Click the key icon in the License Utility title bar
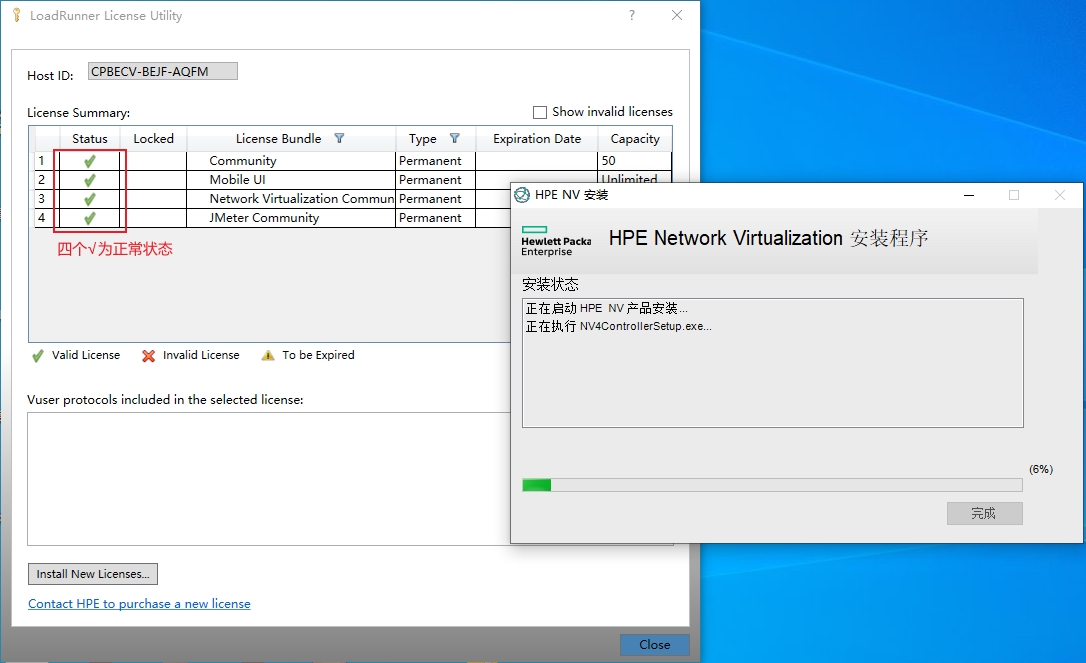 (x=17, y=15)
